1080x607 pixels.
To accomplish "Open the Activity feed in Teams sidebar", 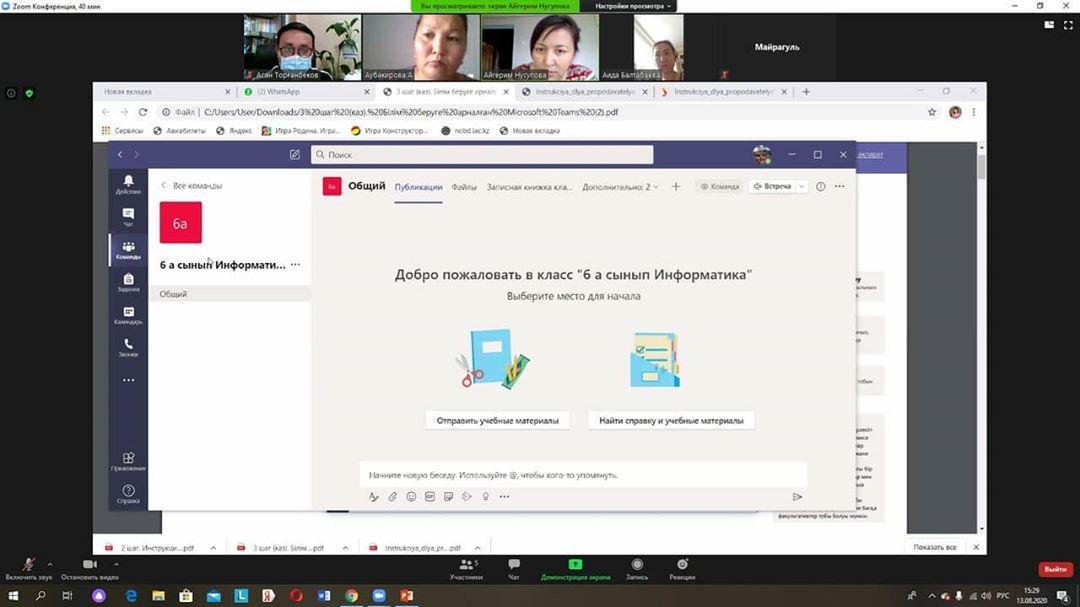I will 128,183.
